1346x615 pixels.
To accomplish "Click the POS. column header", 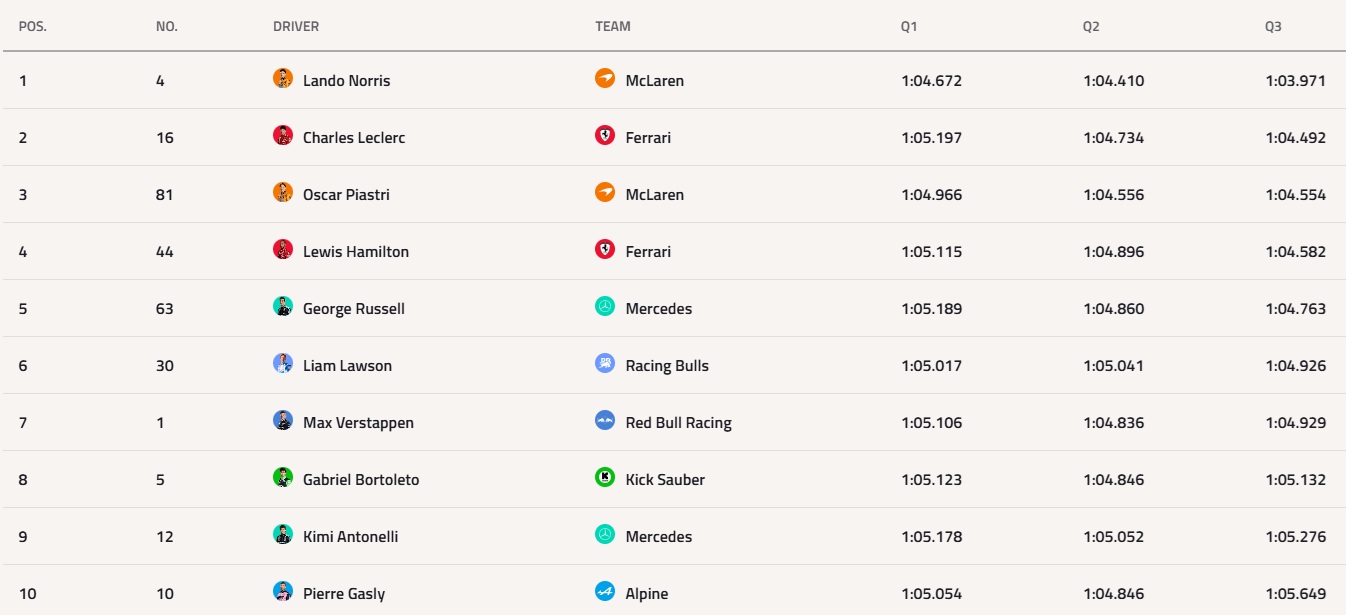I will [x=33, y=27].
